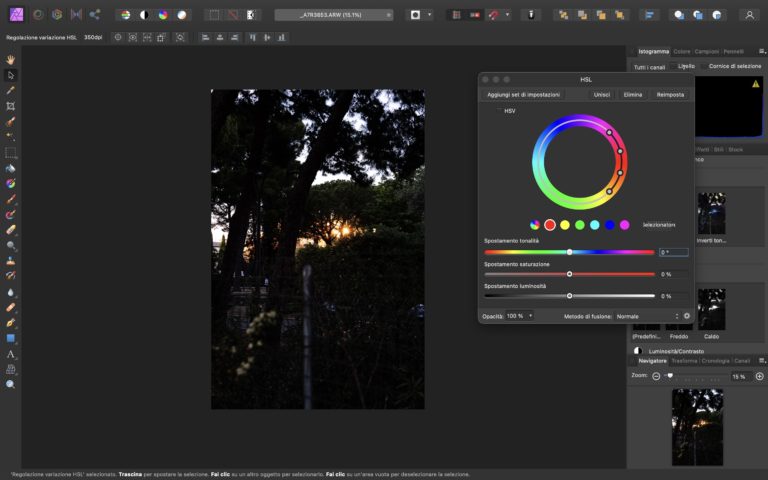The height and width of the screenshot is (480, 768).
Task: Open the histogram panel options menu
Action: point(762,51)
